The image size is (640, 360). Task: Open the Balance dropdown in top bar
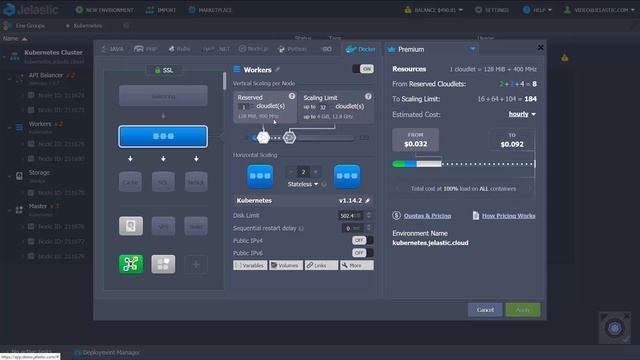pos(433,10)
